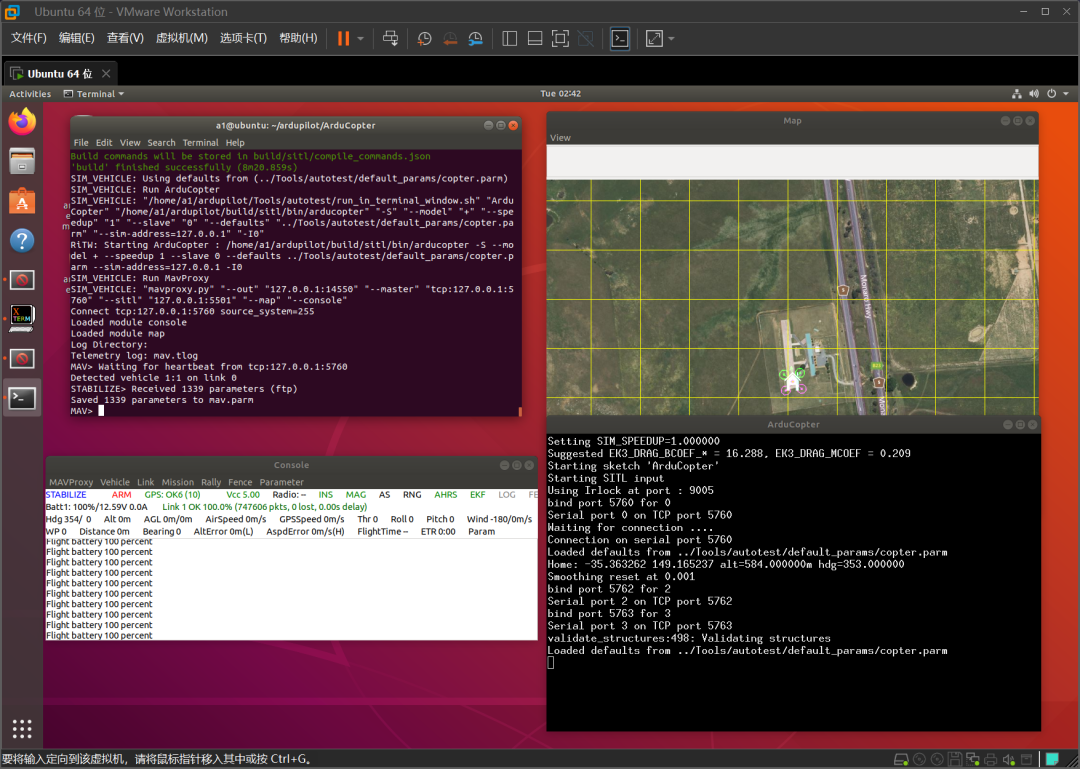
Task: Enter VMware full screen mode icon
Action: (x=560, y=38)
